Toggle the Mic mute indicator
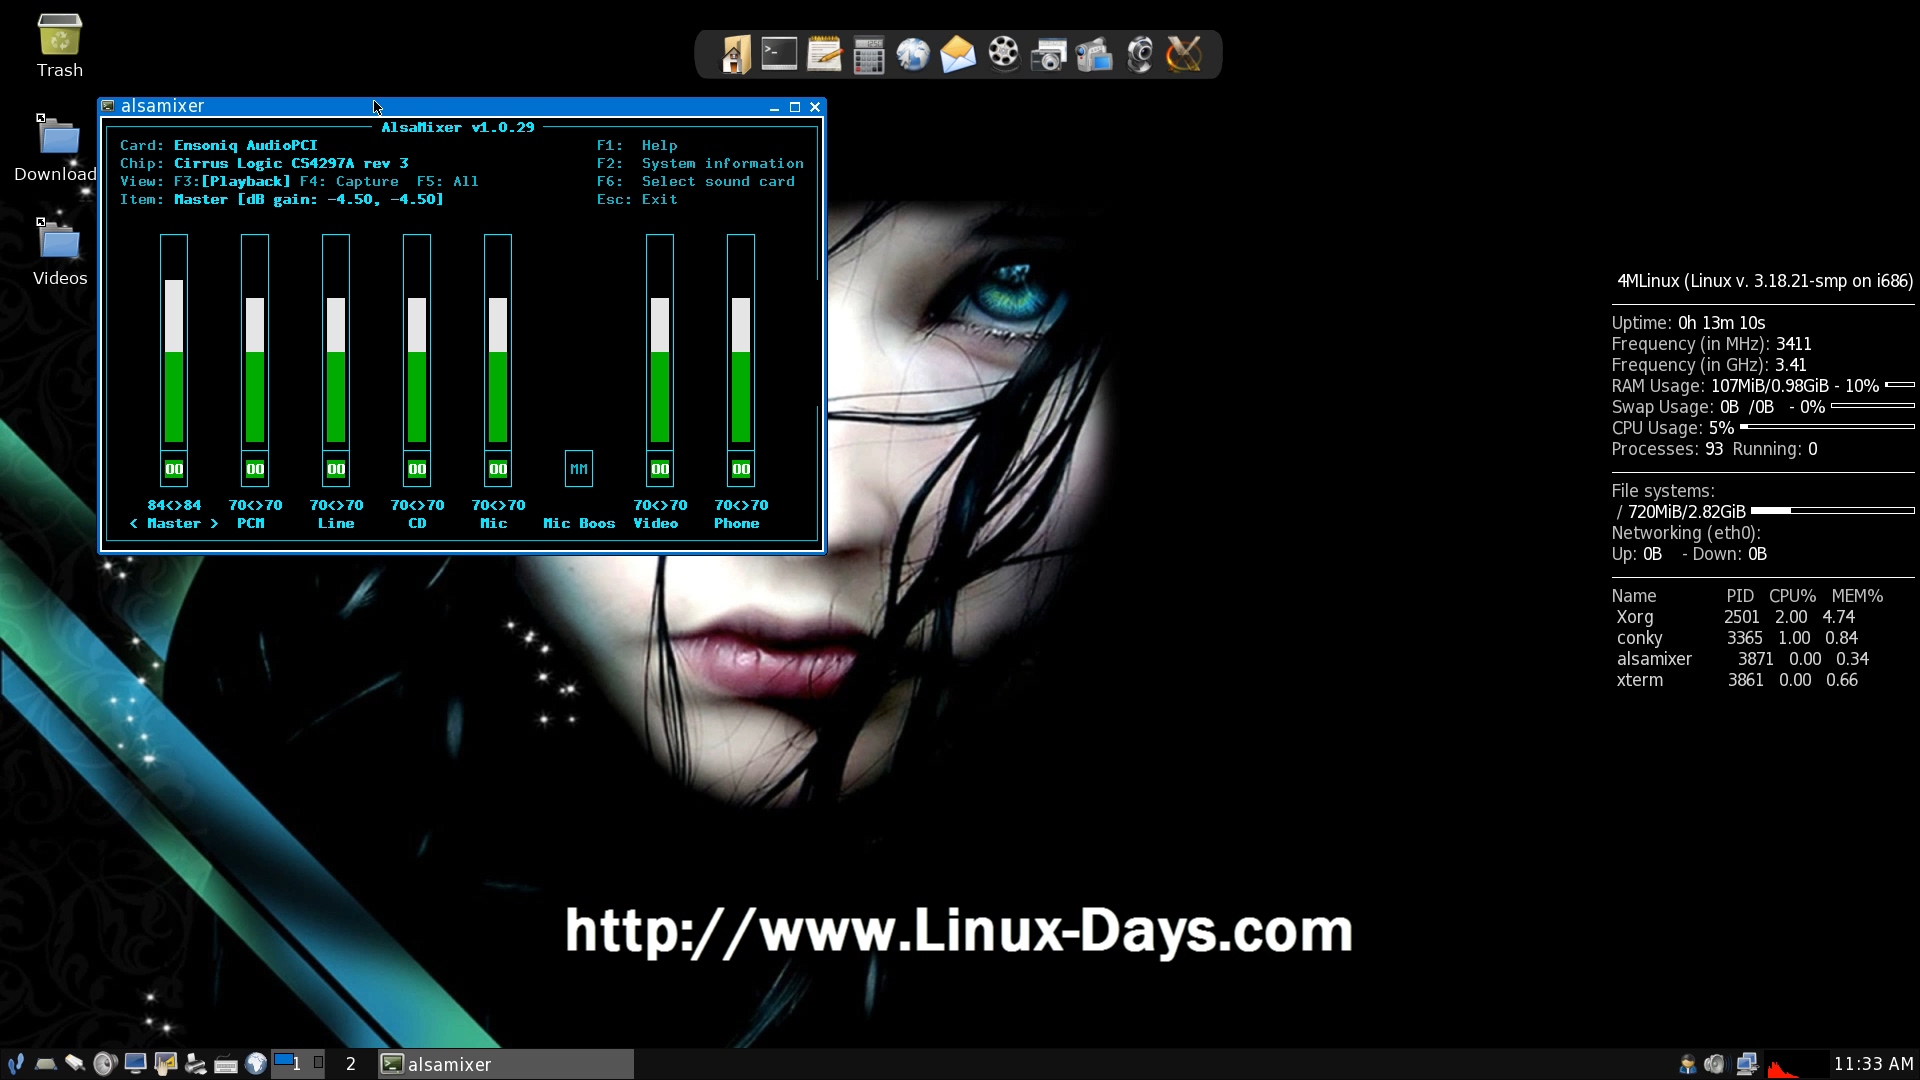Image resolution: width=1920 pixels, height=1080 pixels. click(498, 469)
